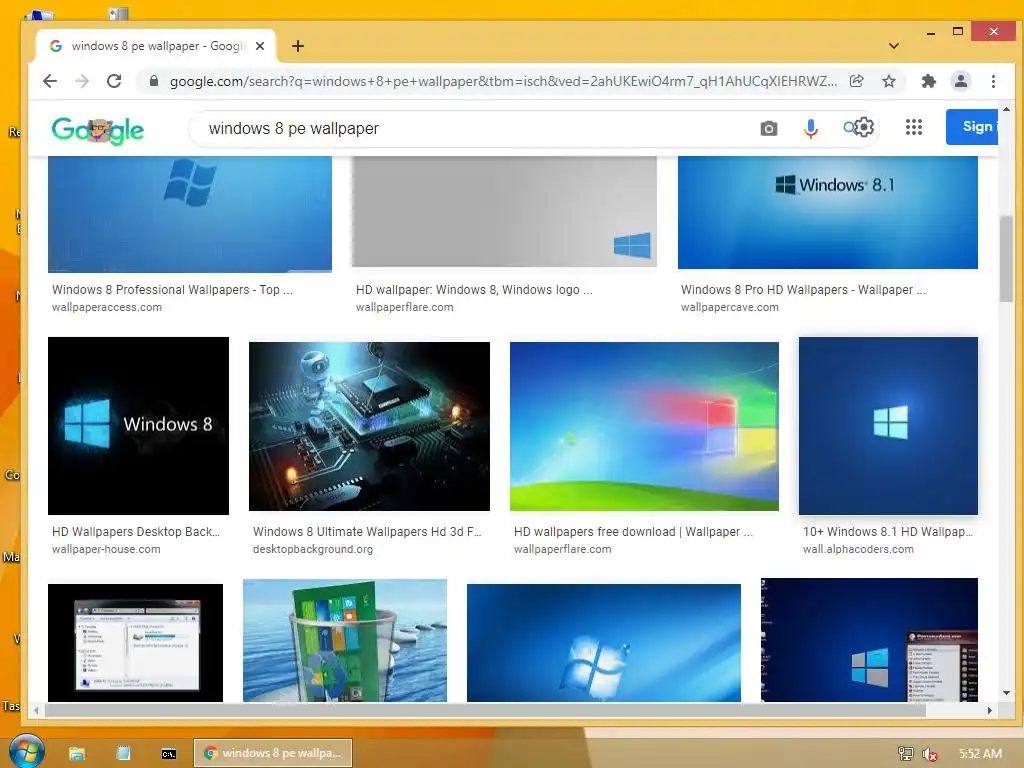Reload the page with the refresh icon

tap(114, 81)
